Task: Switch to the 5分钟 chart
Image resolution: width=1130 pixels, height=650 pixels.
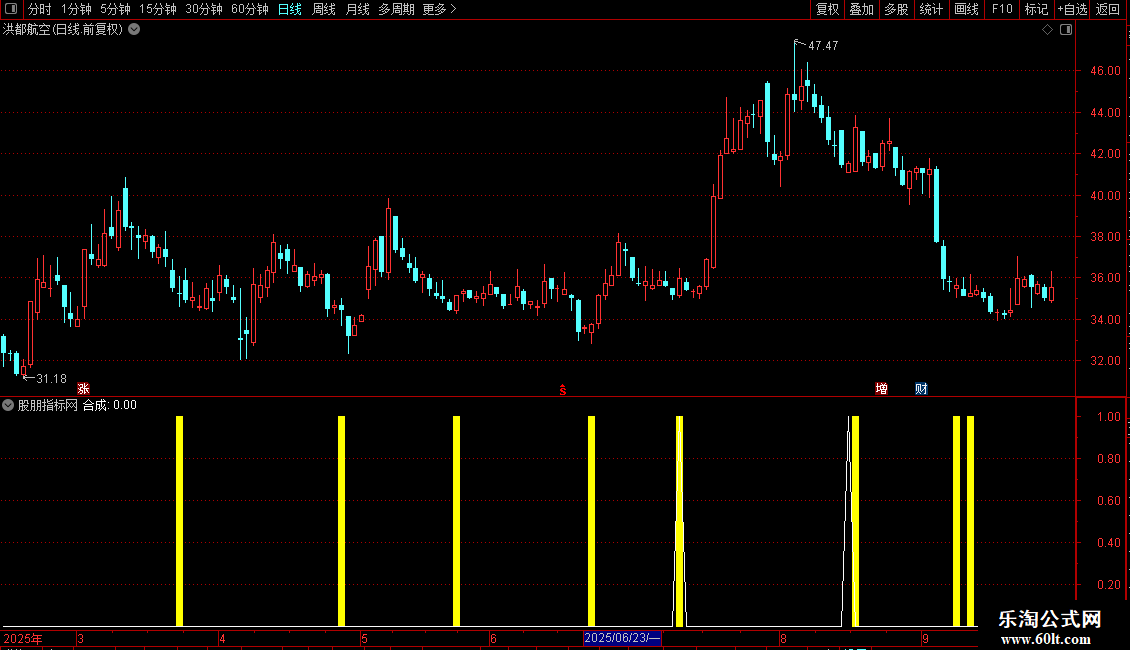Action: (115, 9)
